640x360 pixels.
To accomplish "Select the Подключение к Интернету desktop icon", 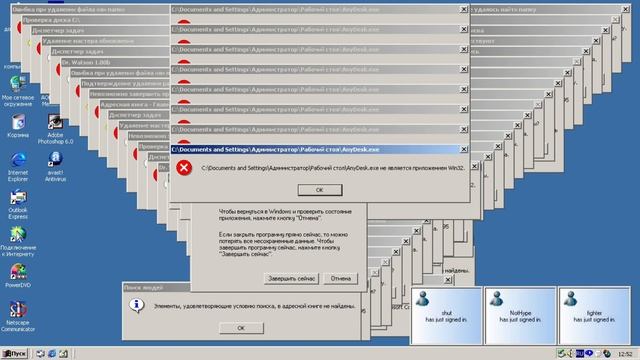I will tap(18, 242).
